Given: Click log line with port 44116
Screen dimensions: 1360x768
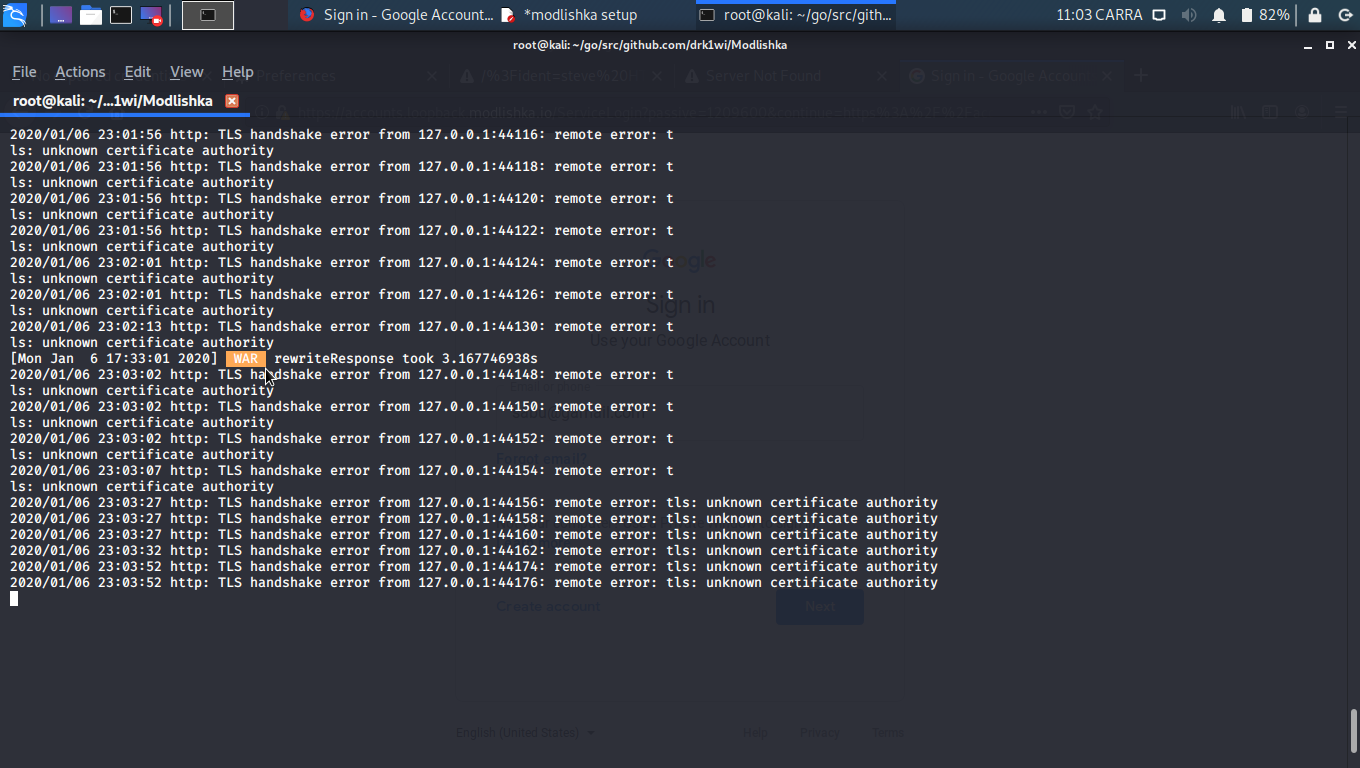Looking at the screenshot, I should [342, 134].
